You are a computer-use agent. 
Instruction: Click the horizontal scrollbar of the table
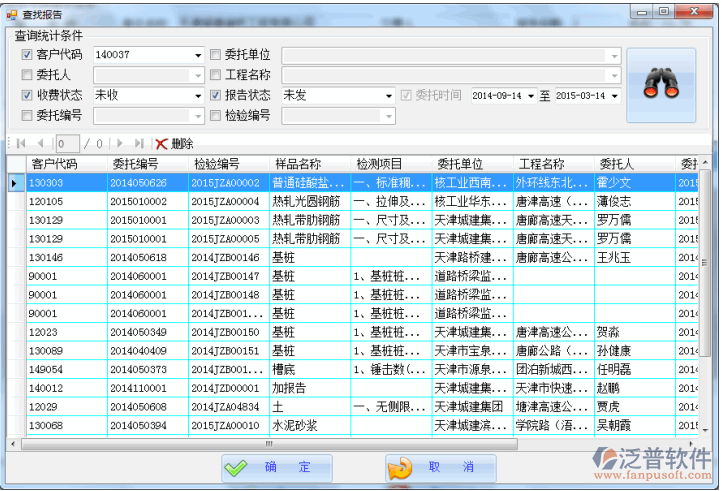[268, 444]
